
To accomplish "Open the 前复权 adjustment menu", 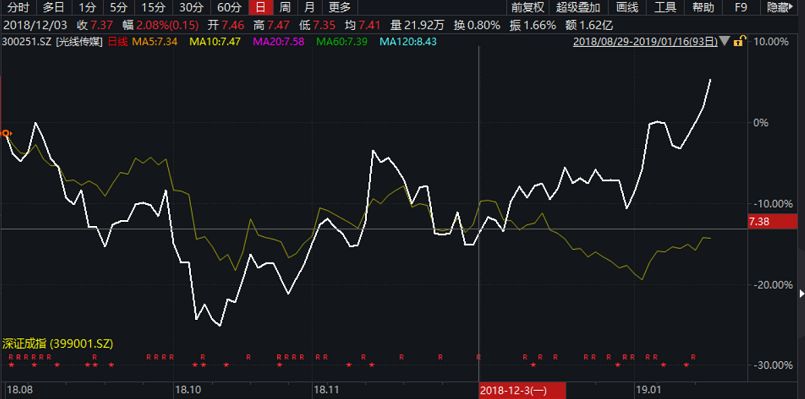I will tap(527, 7).
